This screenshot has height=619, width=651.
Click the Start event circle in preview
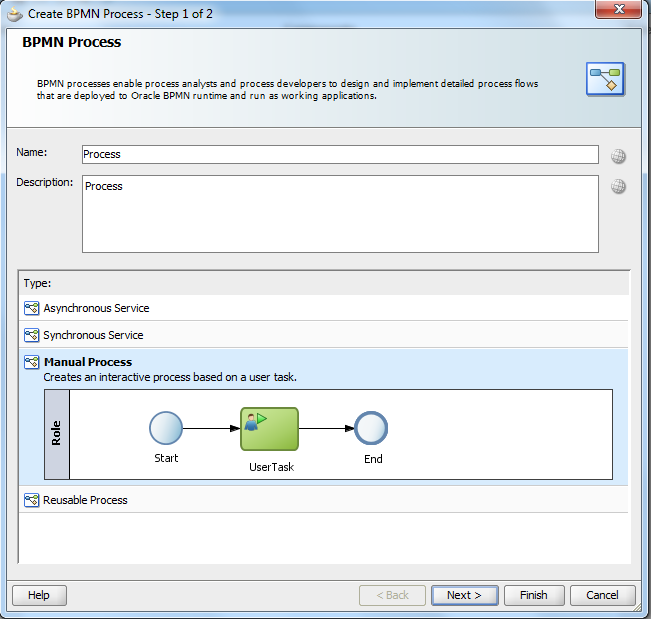(166, 428)
